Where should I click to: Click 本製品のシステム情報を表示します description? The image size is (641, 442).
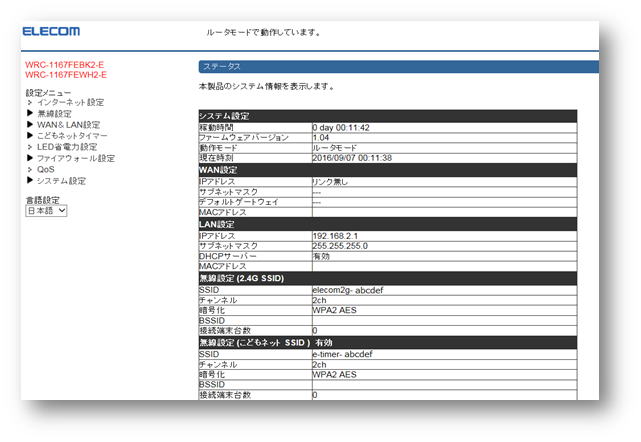click(x=267, y=87)
